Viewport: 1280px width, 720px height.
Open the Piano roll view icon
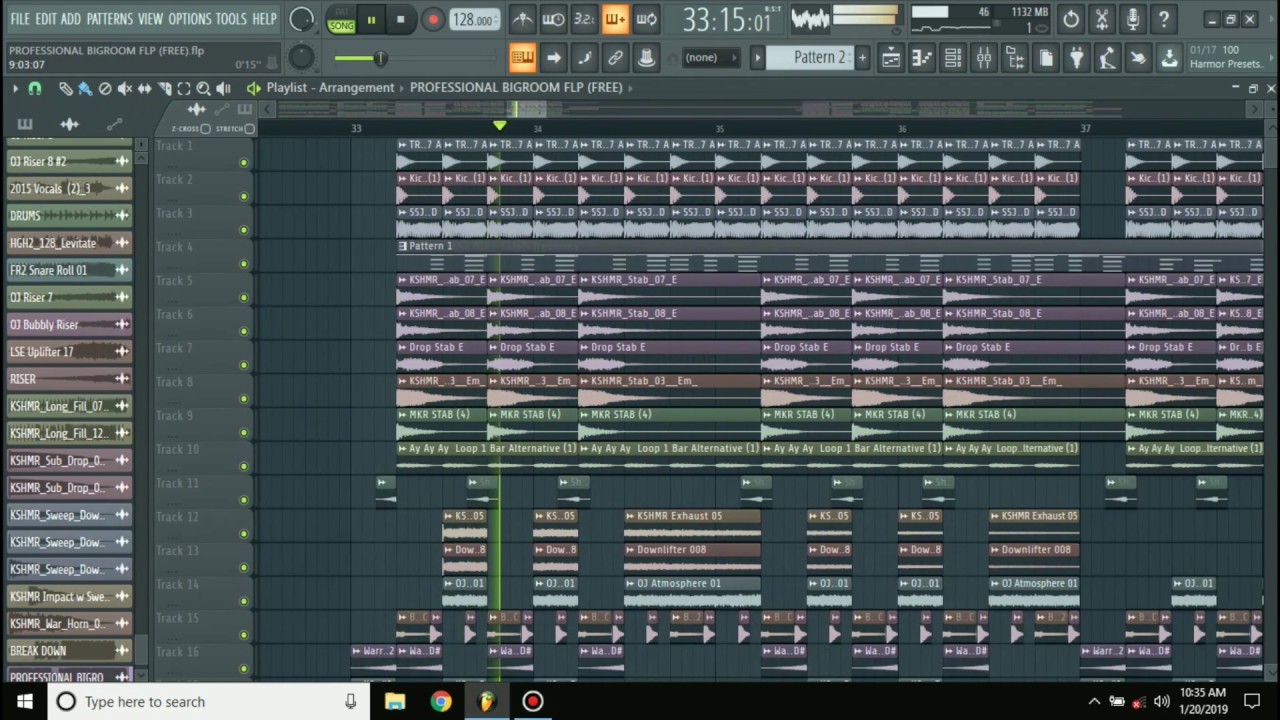pos(922,58)
